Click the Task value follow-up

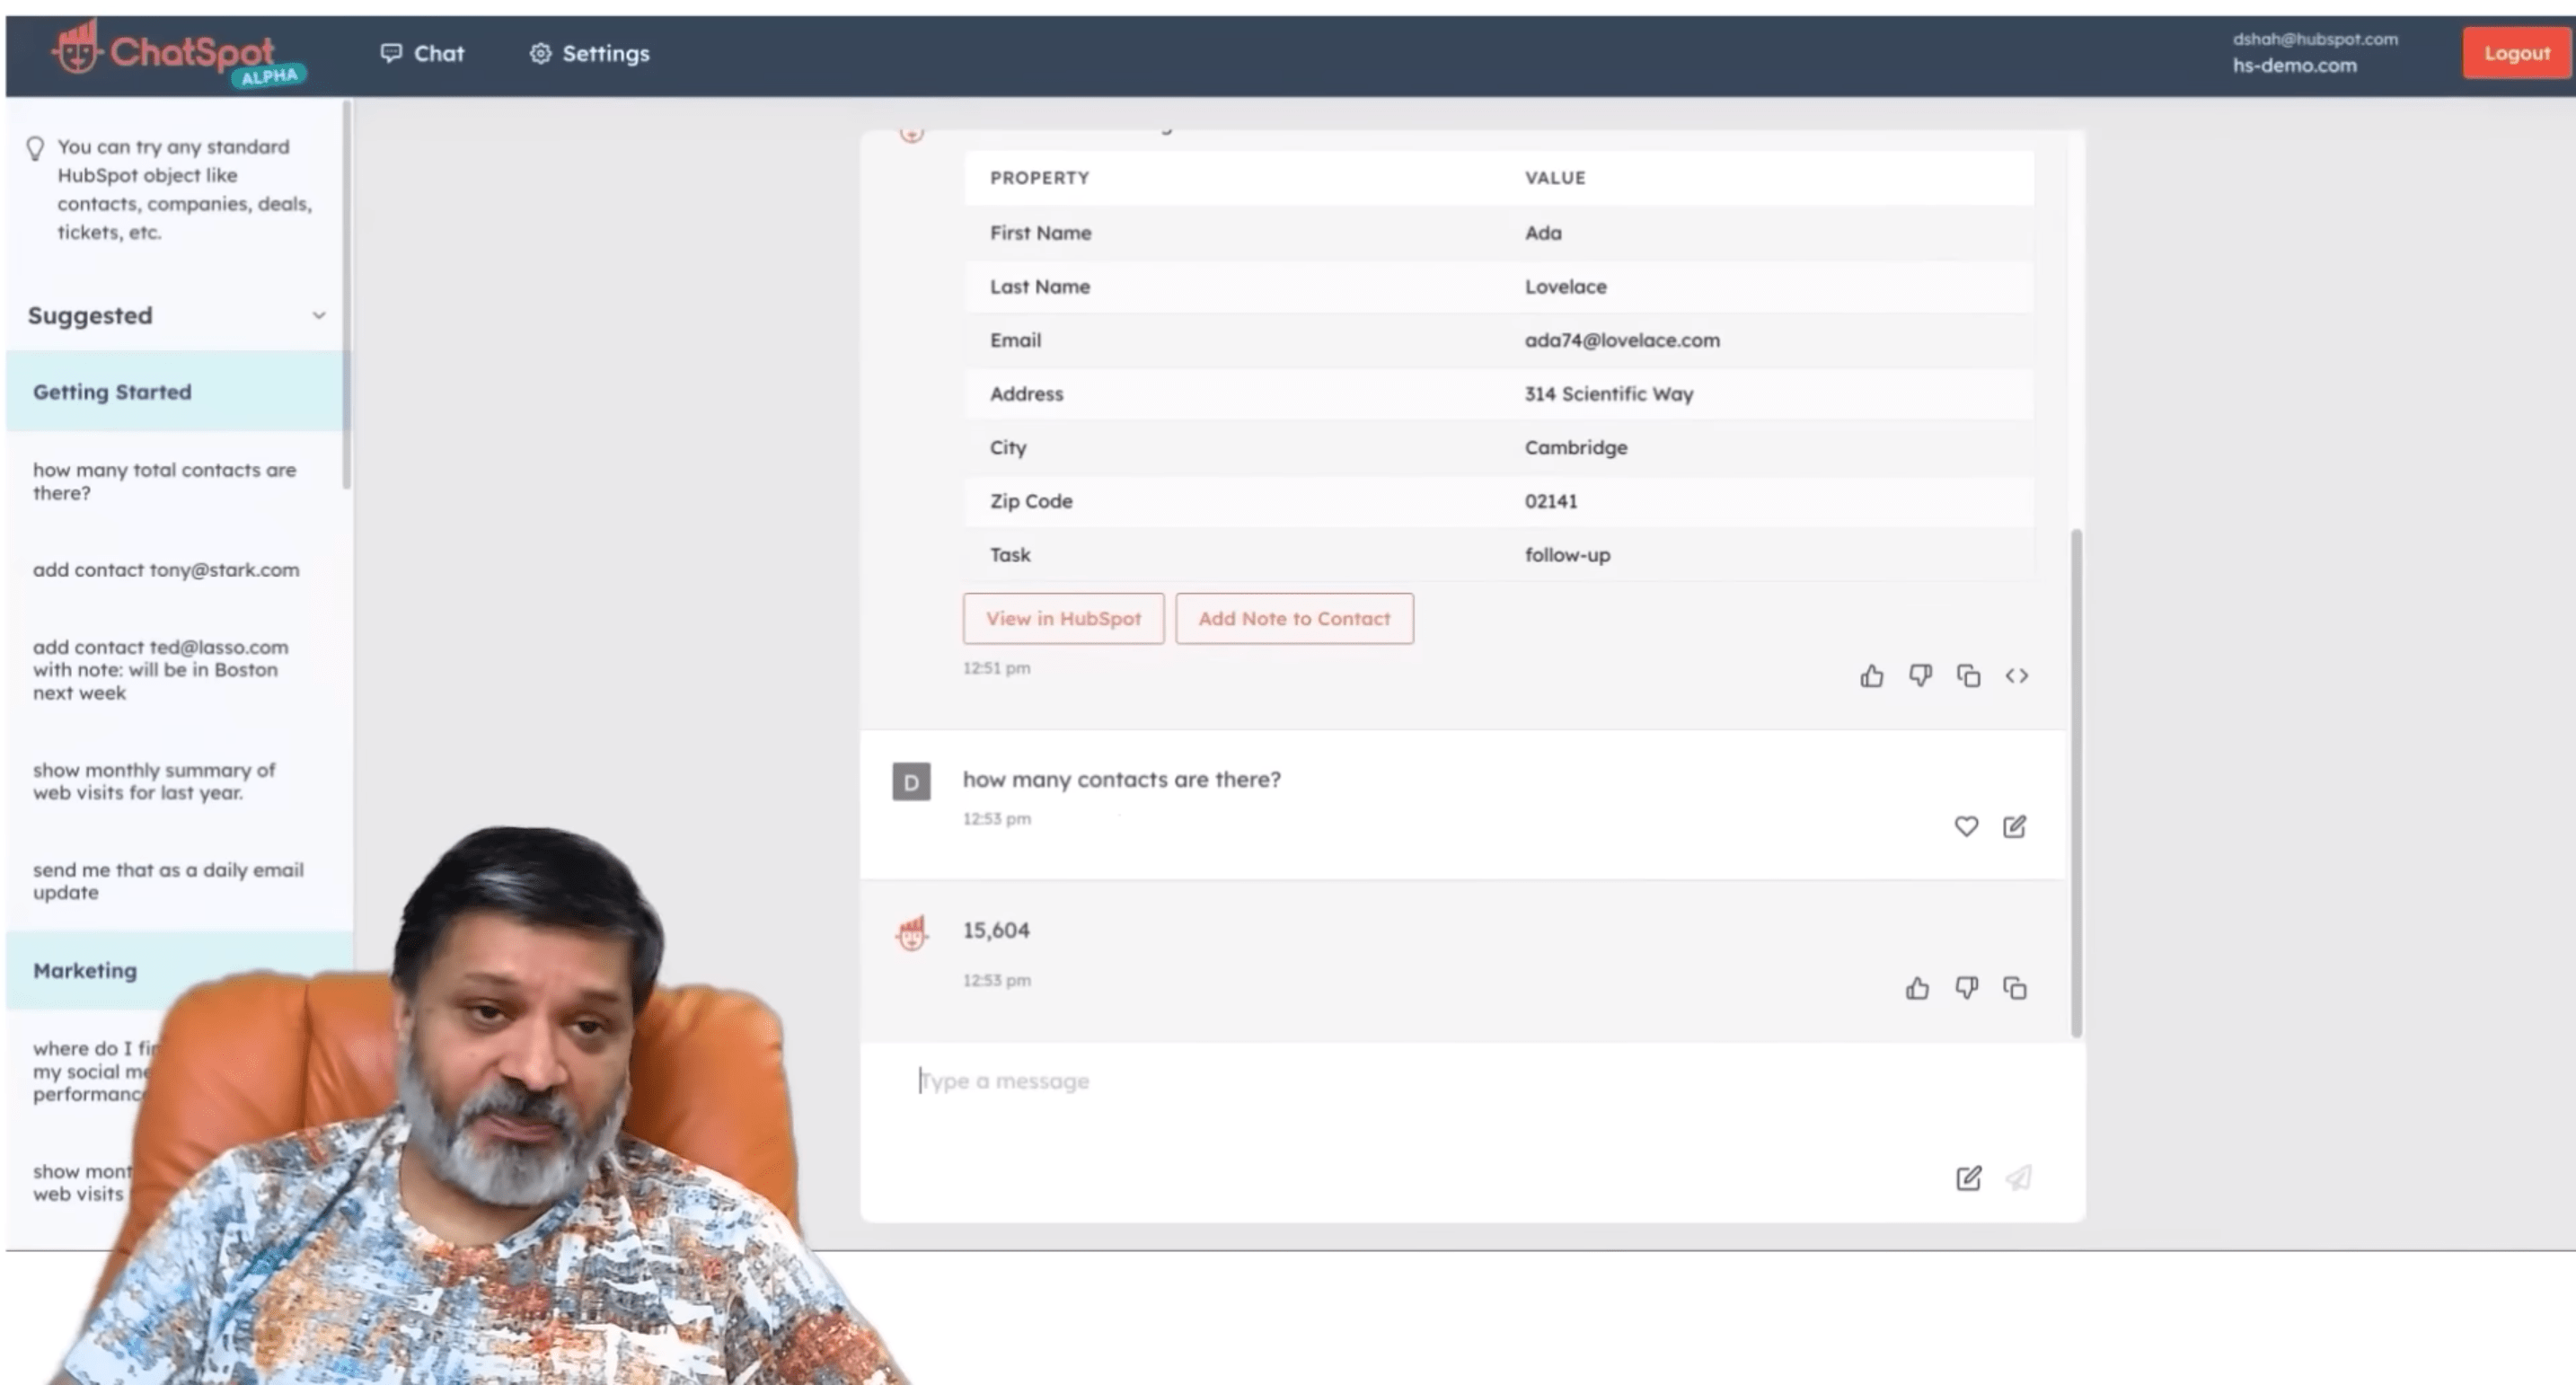tap(1567, 555)
